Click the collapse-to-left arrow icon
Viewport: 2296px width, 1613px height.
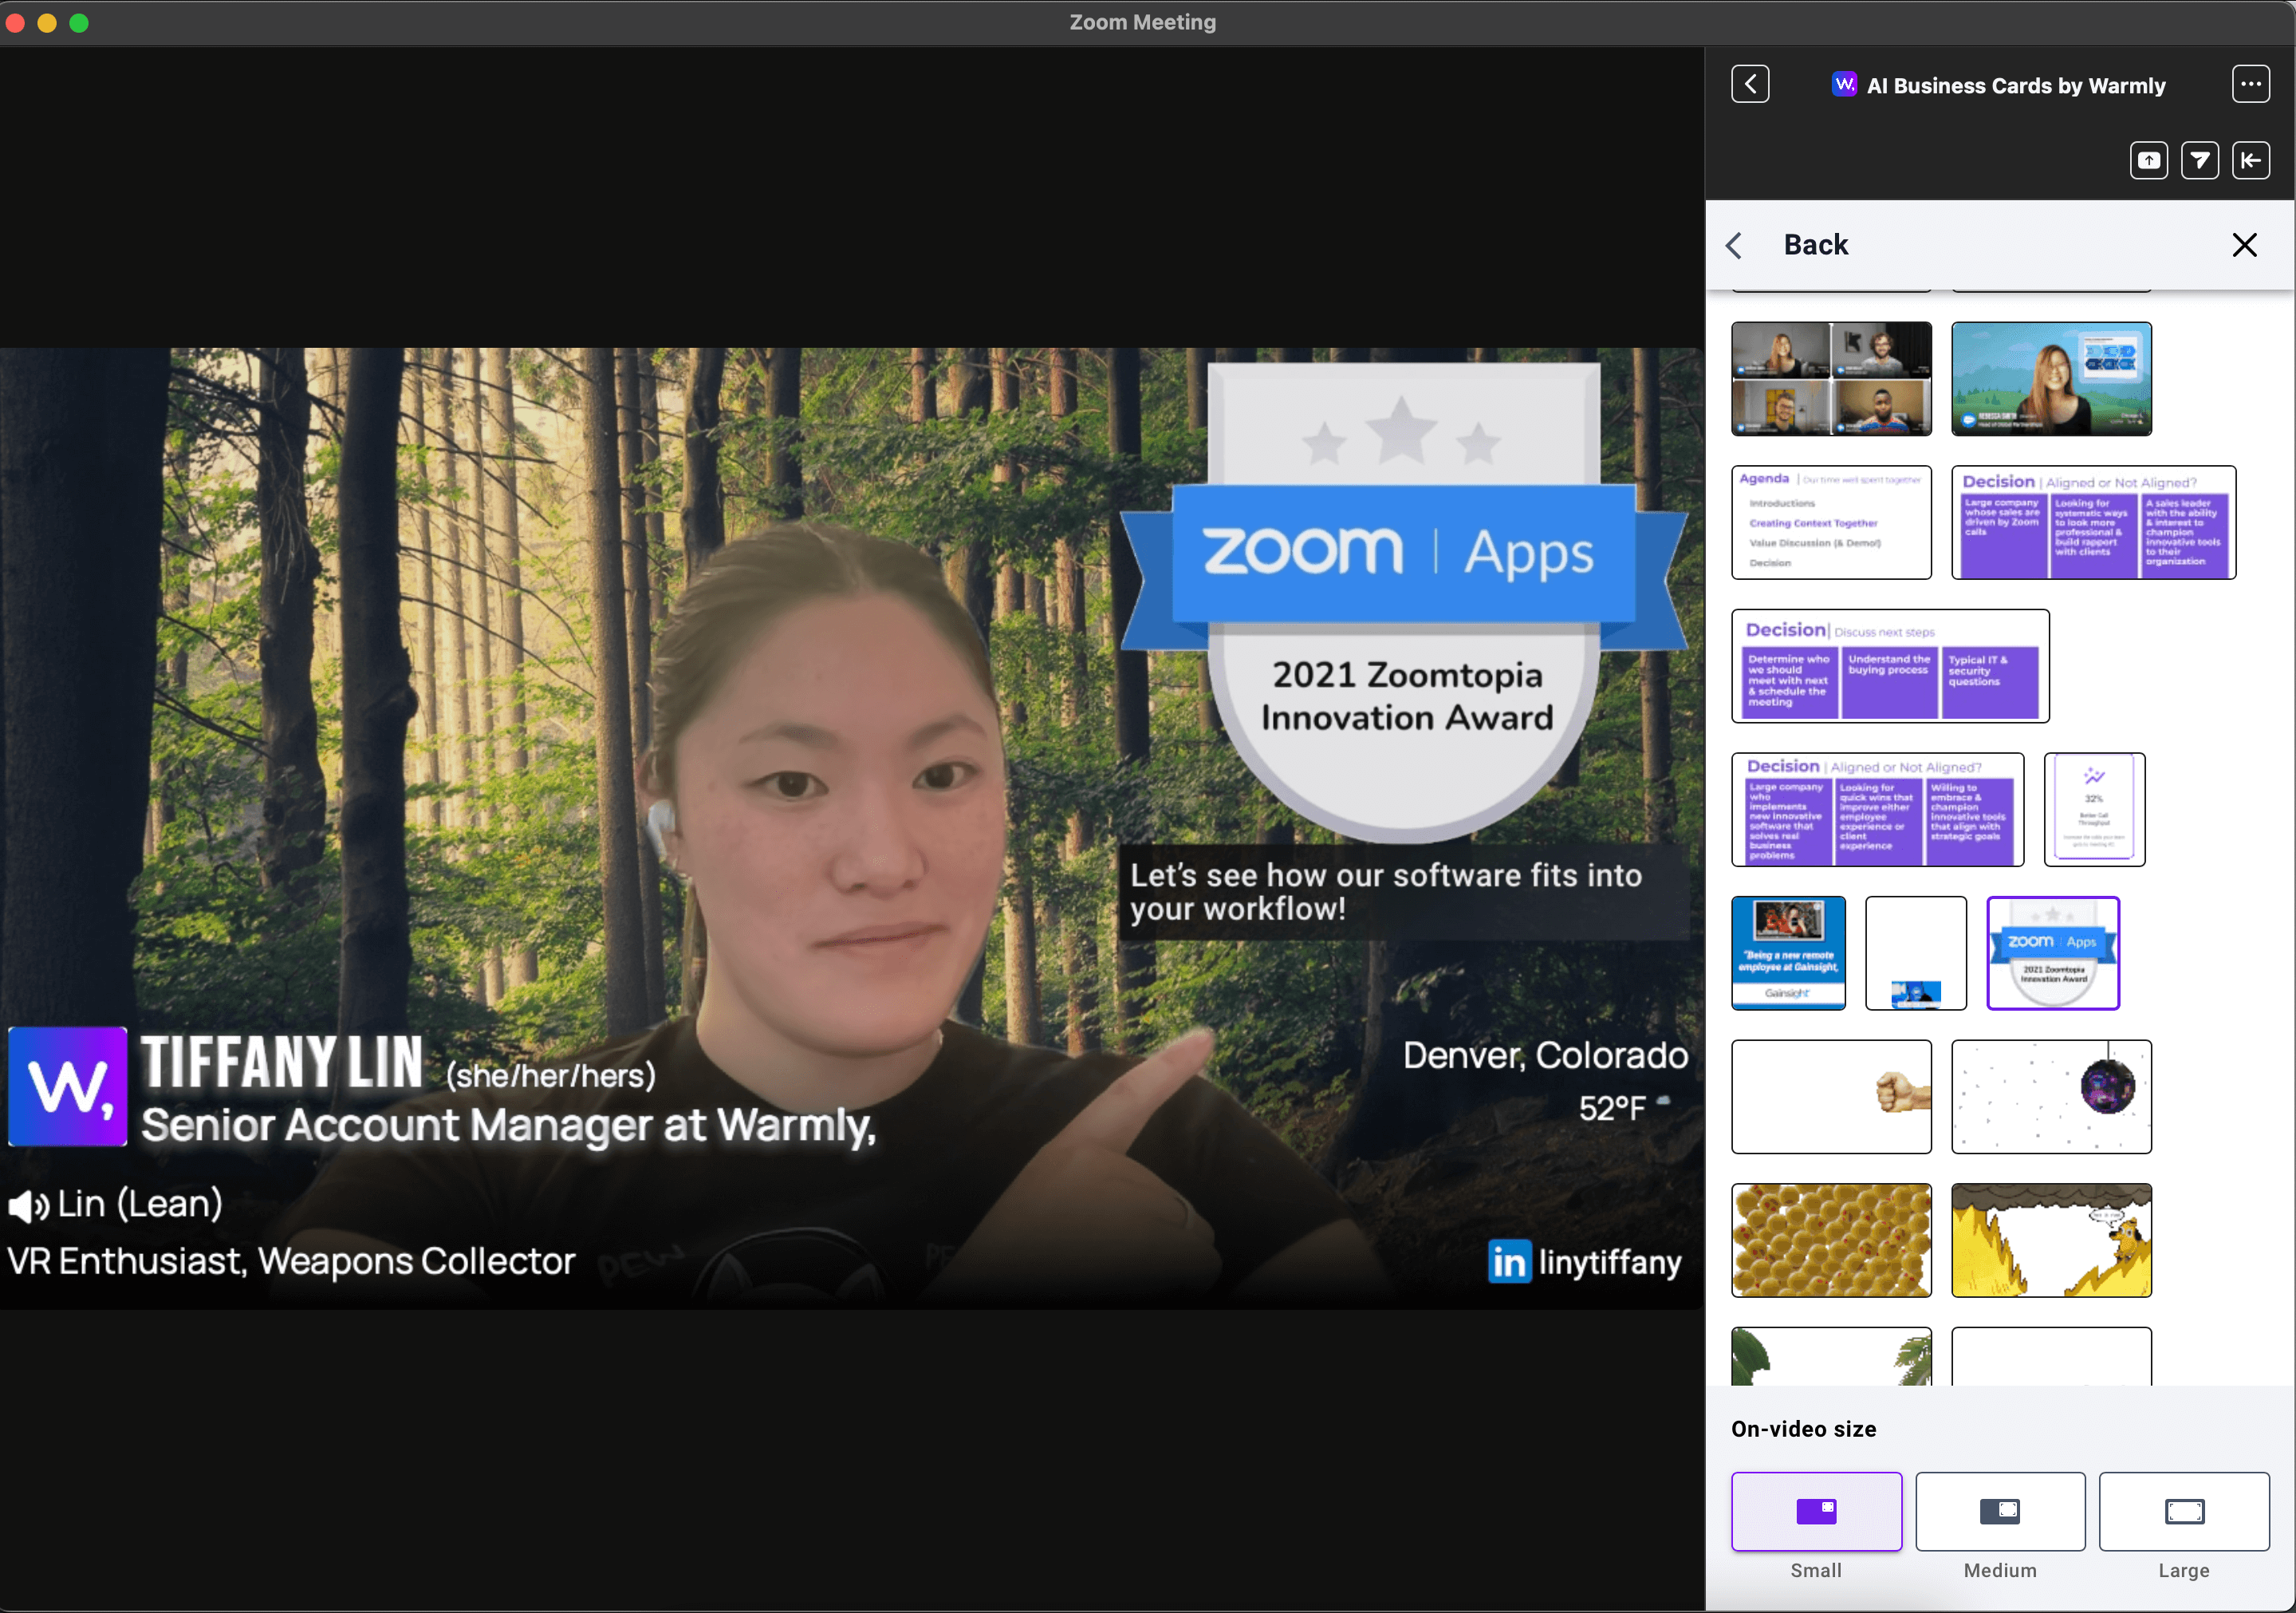2250,160
